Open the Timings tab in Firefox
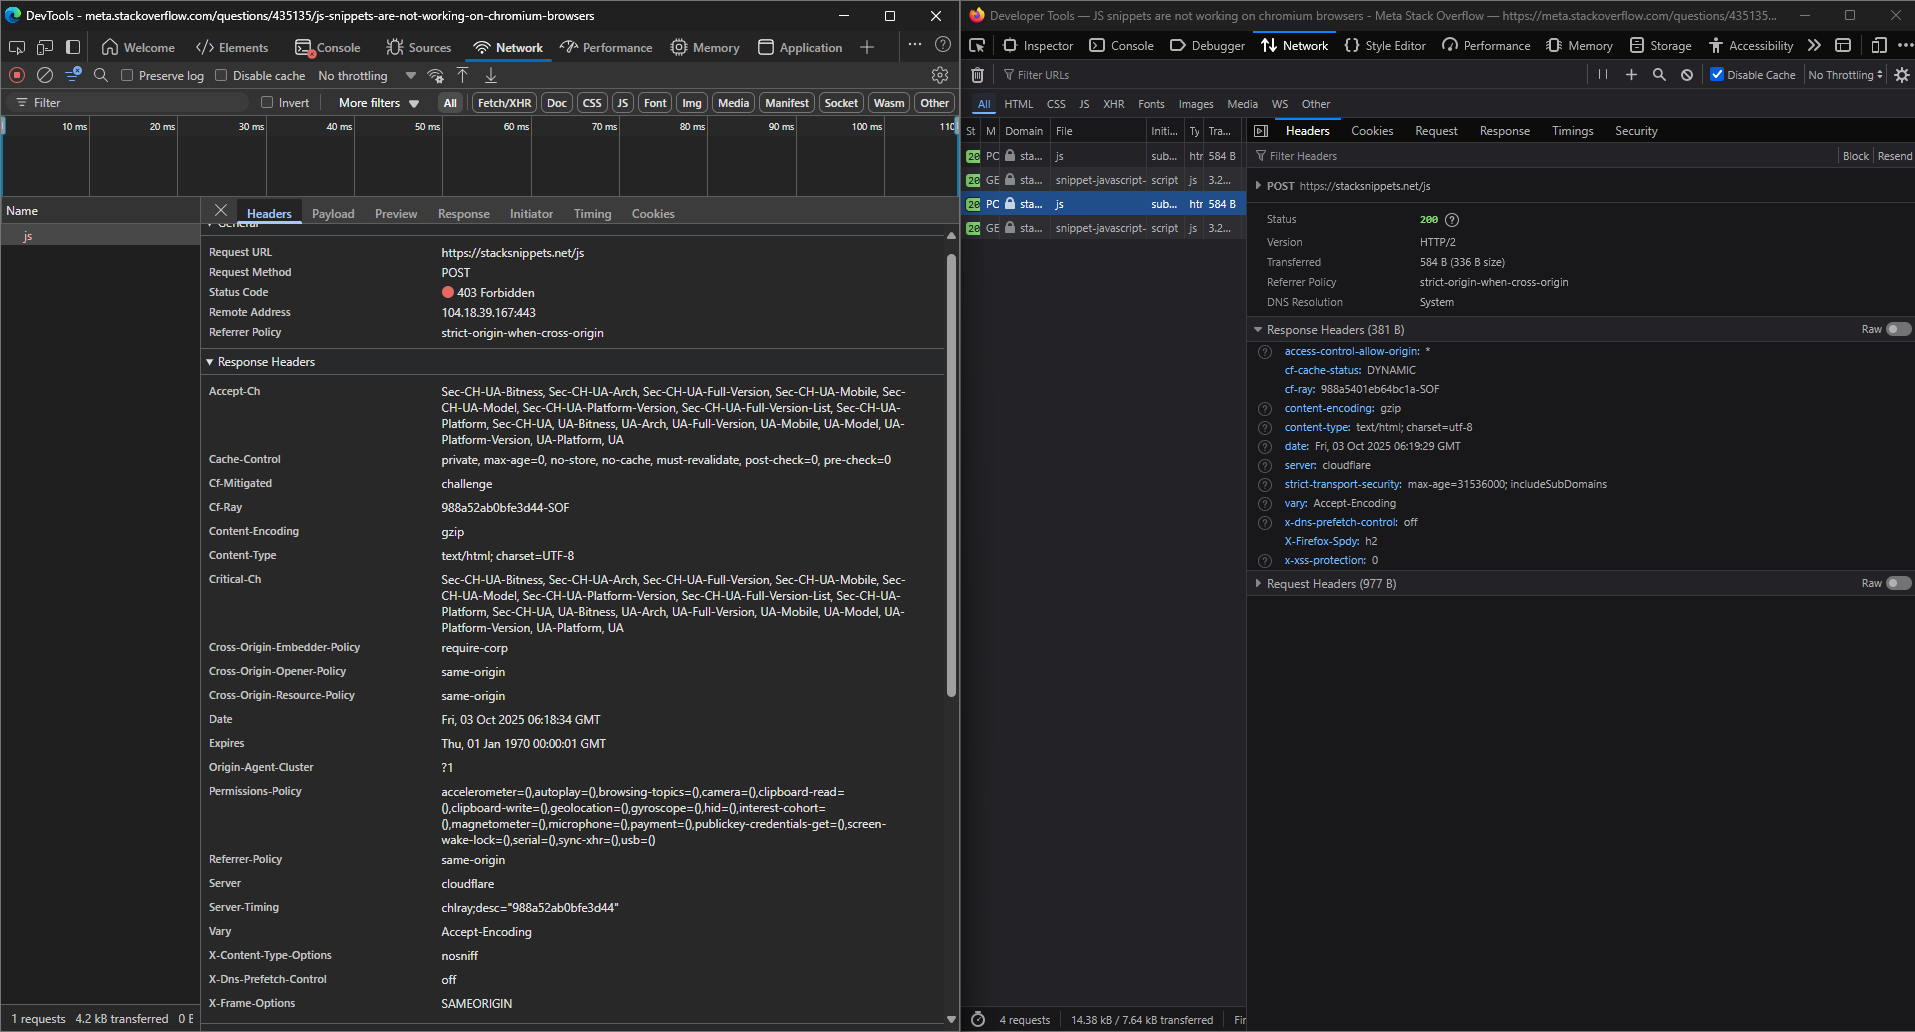Screen dimensions: 1915x1032 tap(1572, 131)
